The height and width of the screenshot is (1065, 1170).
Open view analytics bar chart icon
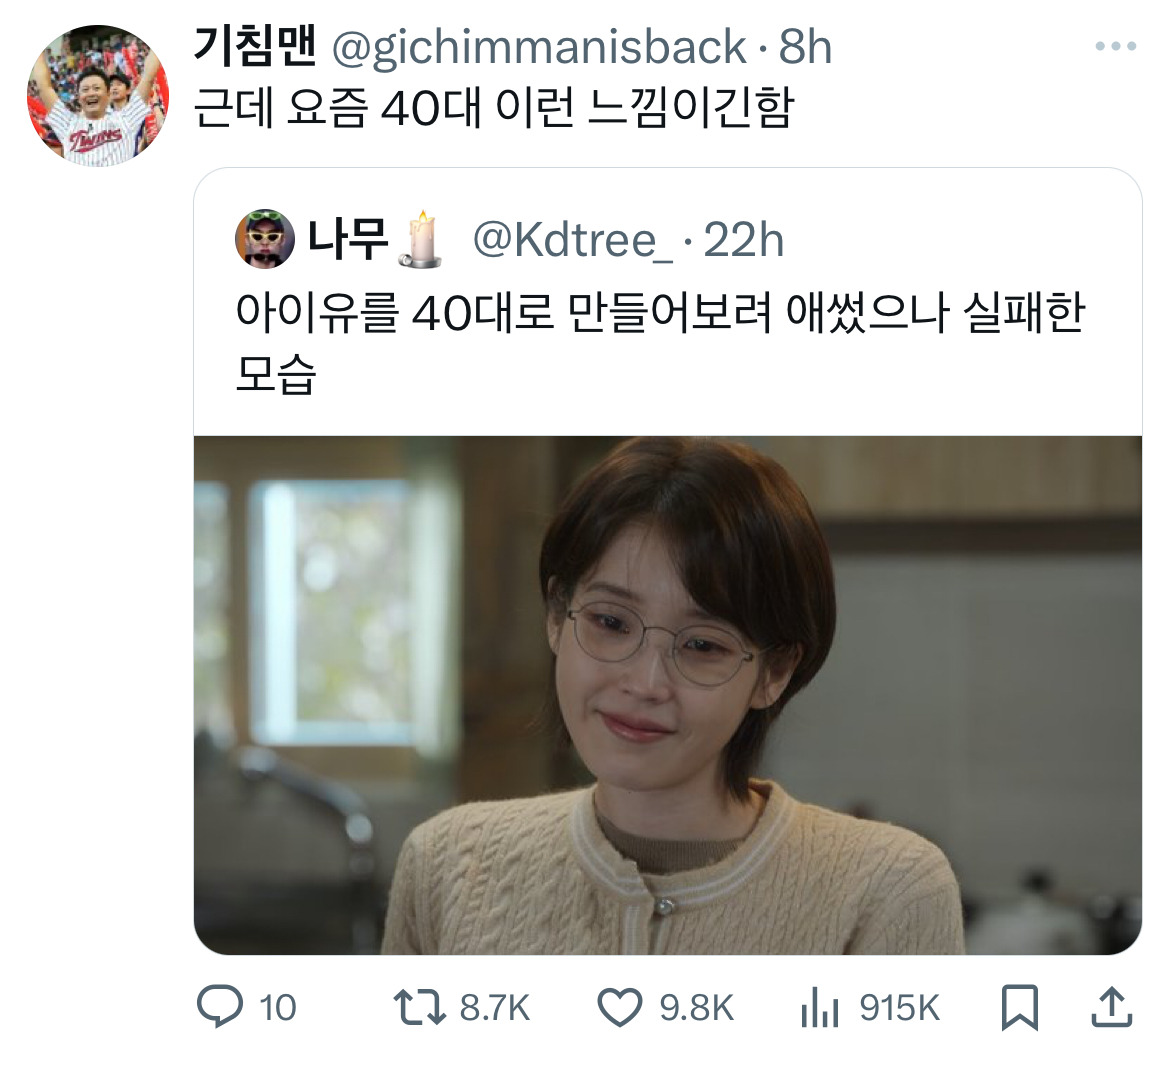click(819, 1007)
